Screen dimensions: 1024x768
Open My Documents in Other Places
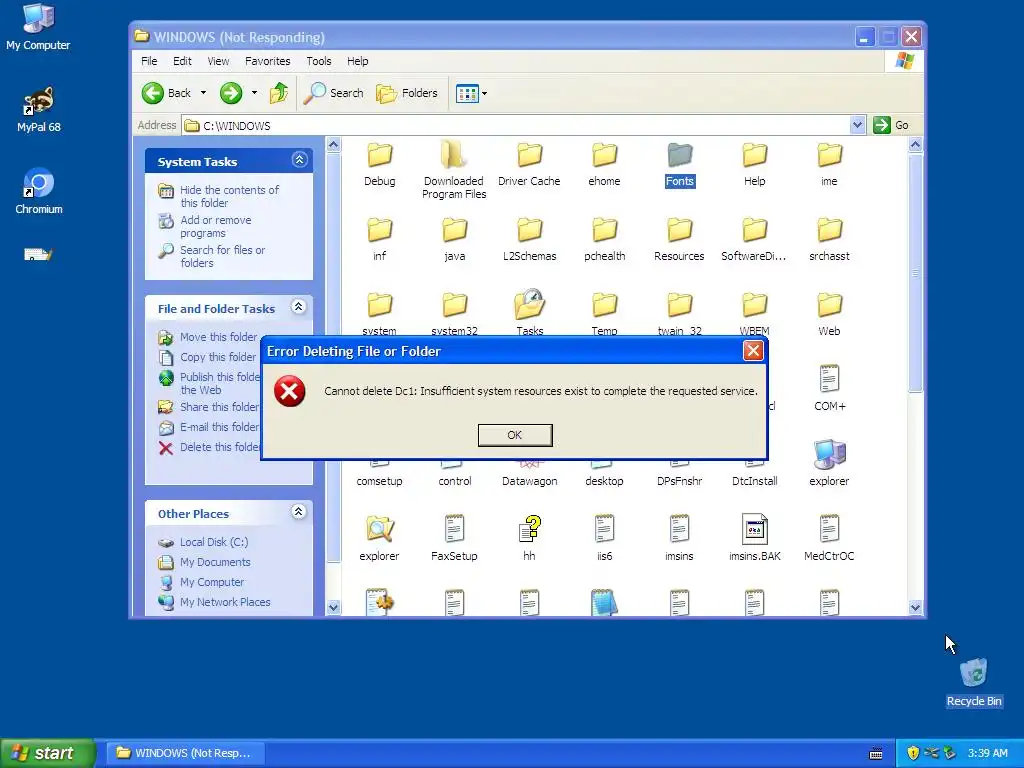pyautogui.click(x=215, y=562)
